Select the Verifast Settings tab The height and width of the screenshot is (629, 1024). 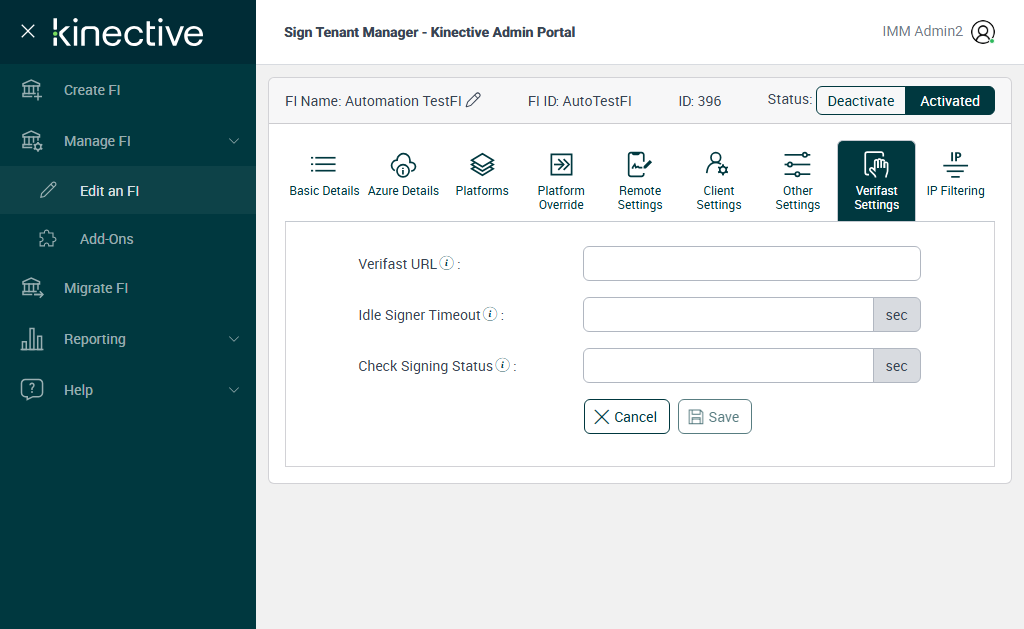(x=876, y=181)
